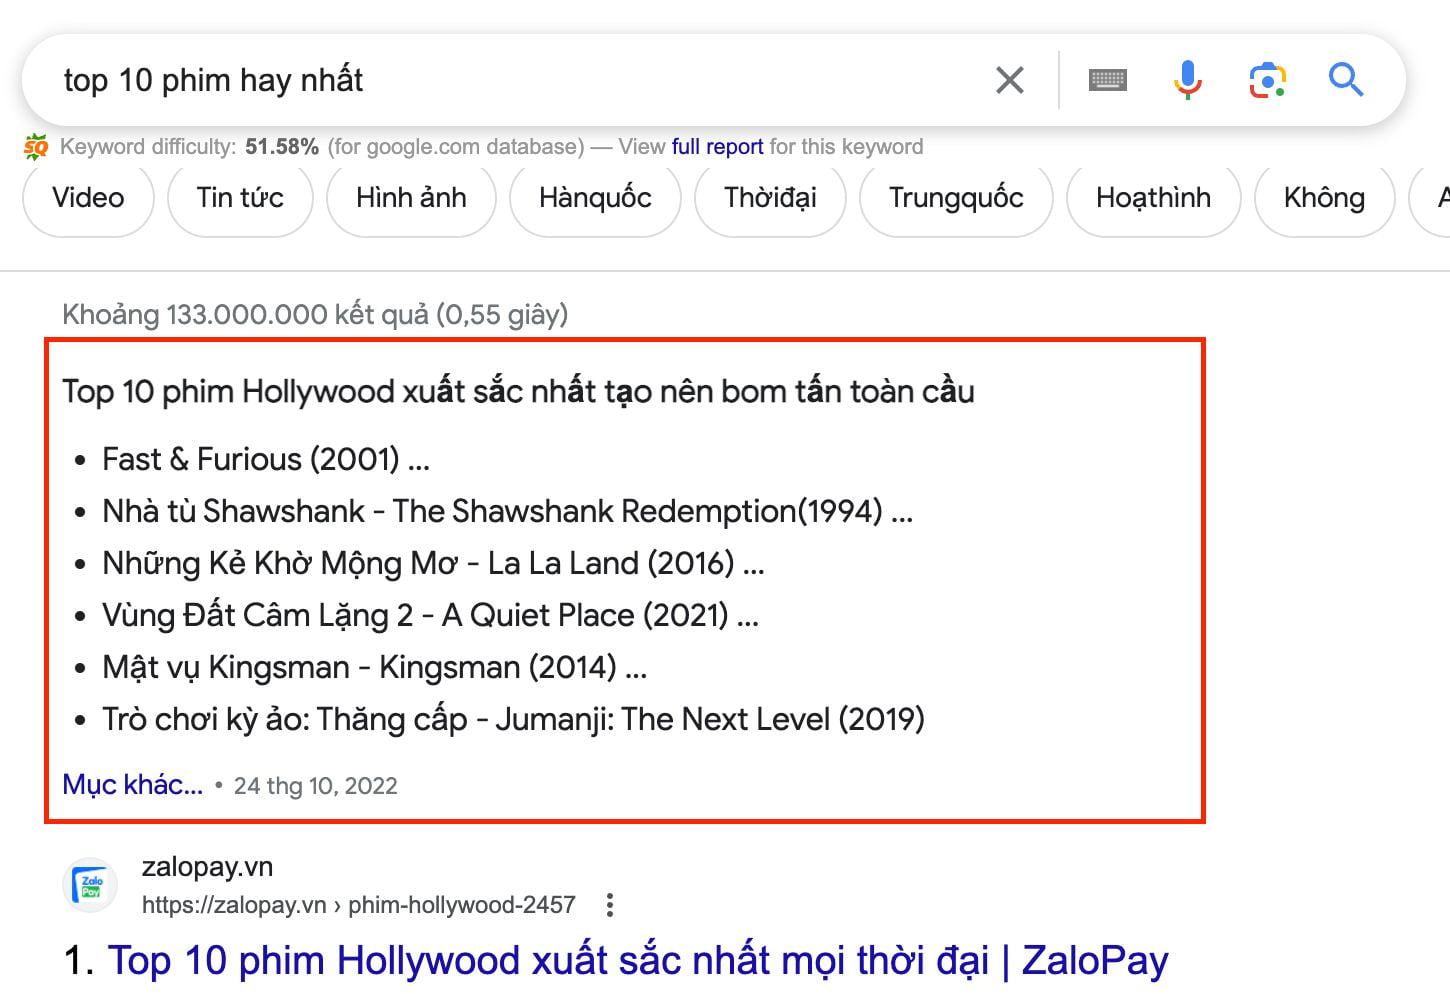Select the Không filter chip
The width and height of the screenshot is (1450, 994).
click(x=1324, y=198)
